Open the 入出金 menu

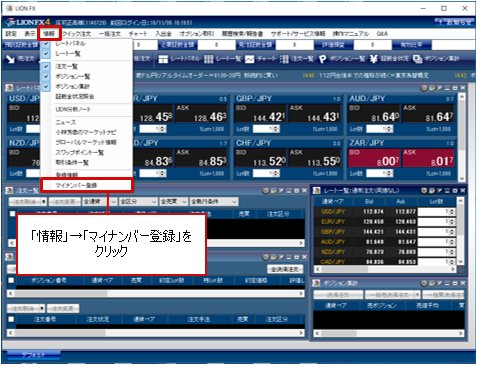(x=163, y=34)
